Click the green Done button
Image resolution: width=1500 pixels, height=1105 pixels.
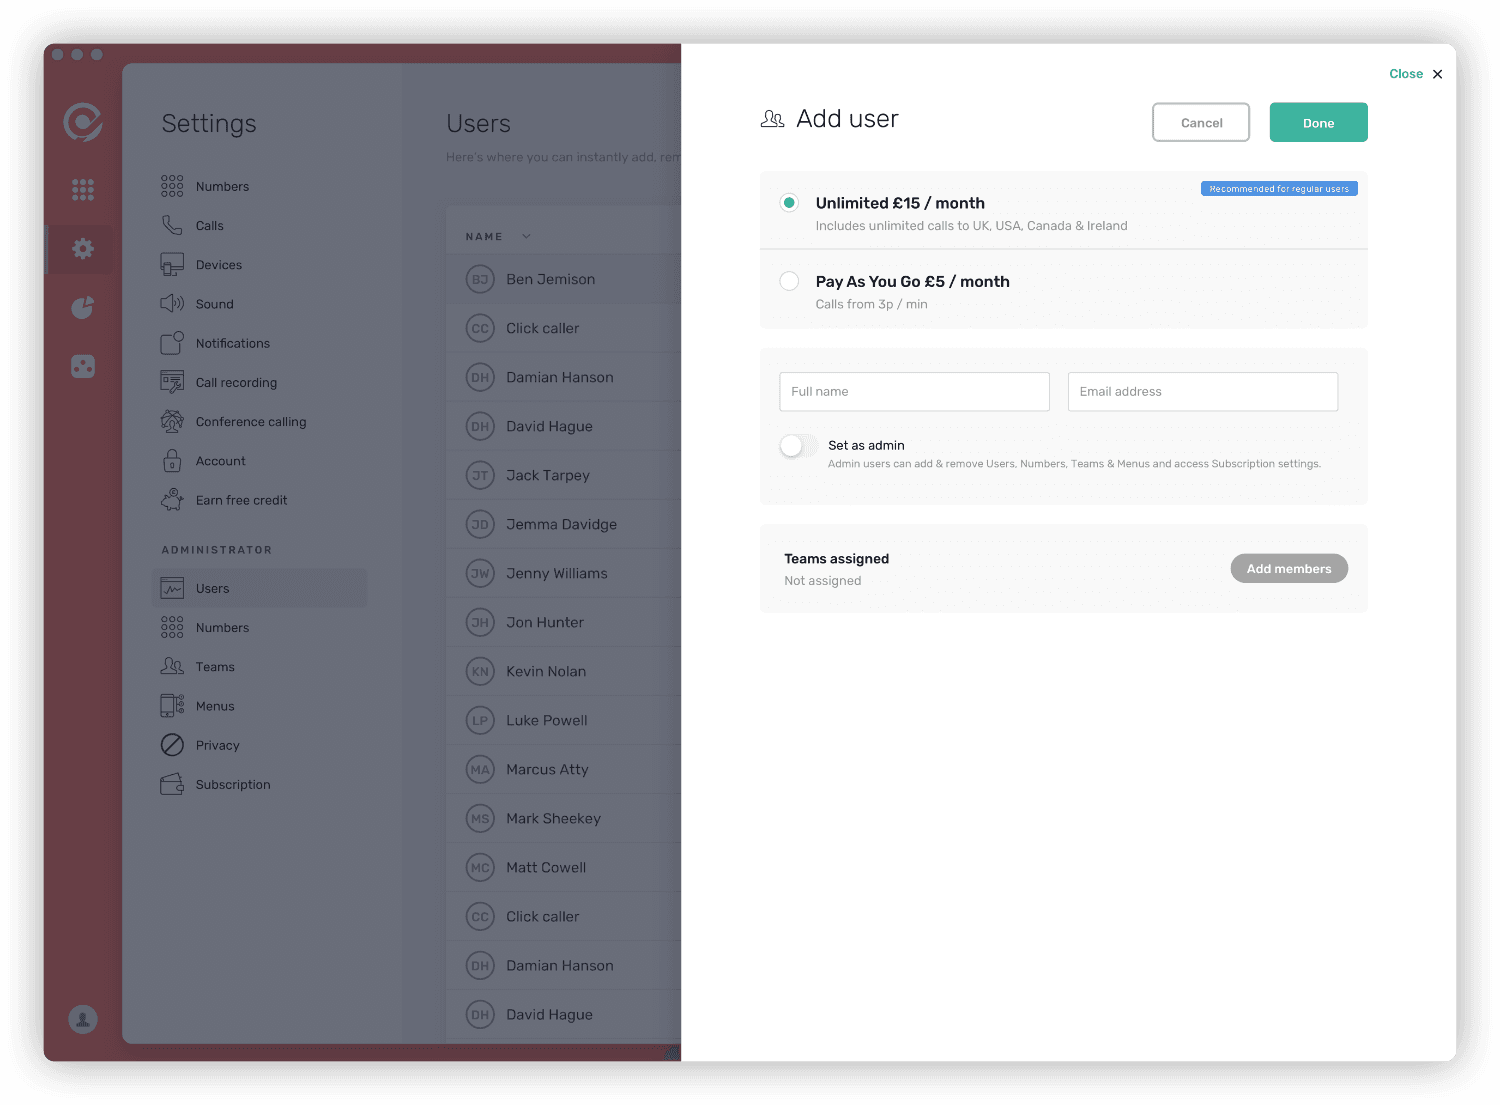(x=1318, y=123)
